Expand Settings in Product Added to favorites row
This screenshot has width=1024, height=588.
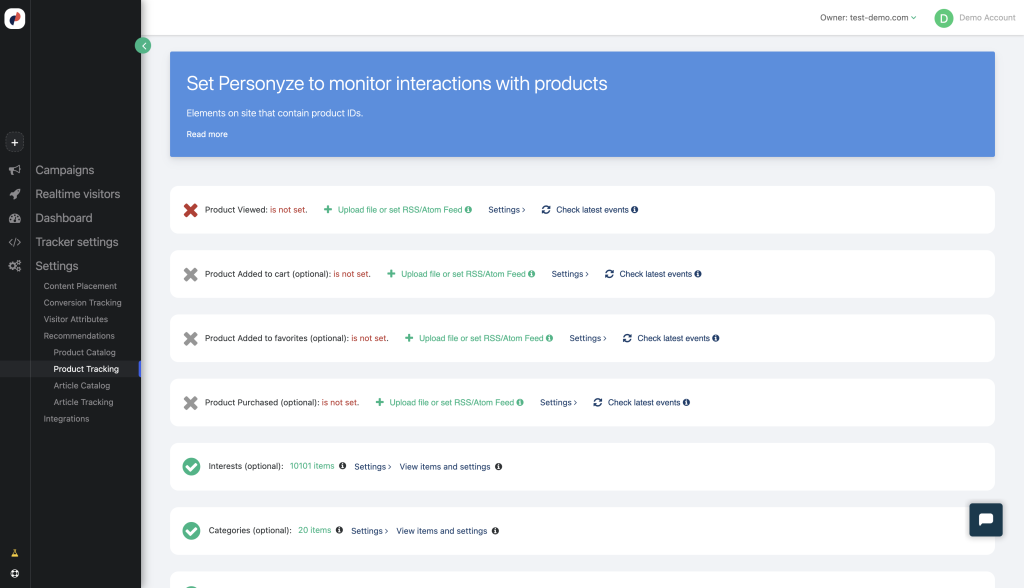point(588,338)
